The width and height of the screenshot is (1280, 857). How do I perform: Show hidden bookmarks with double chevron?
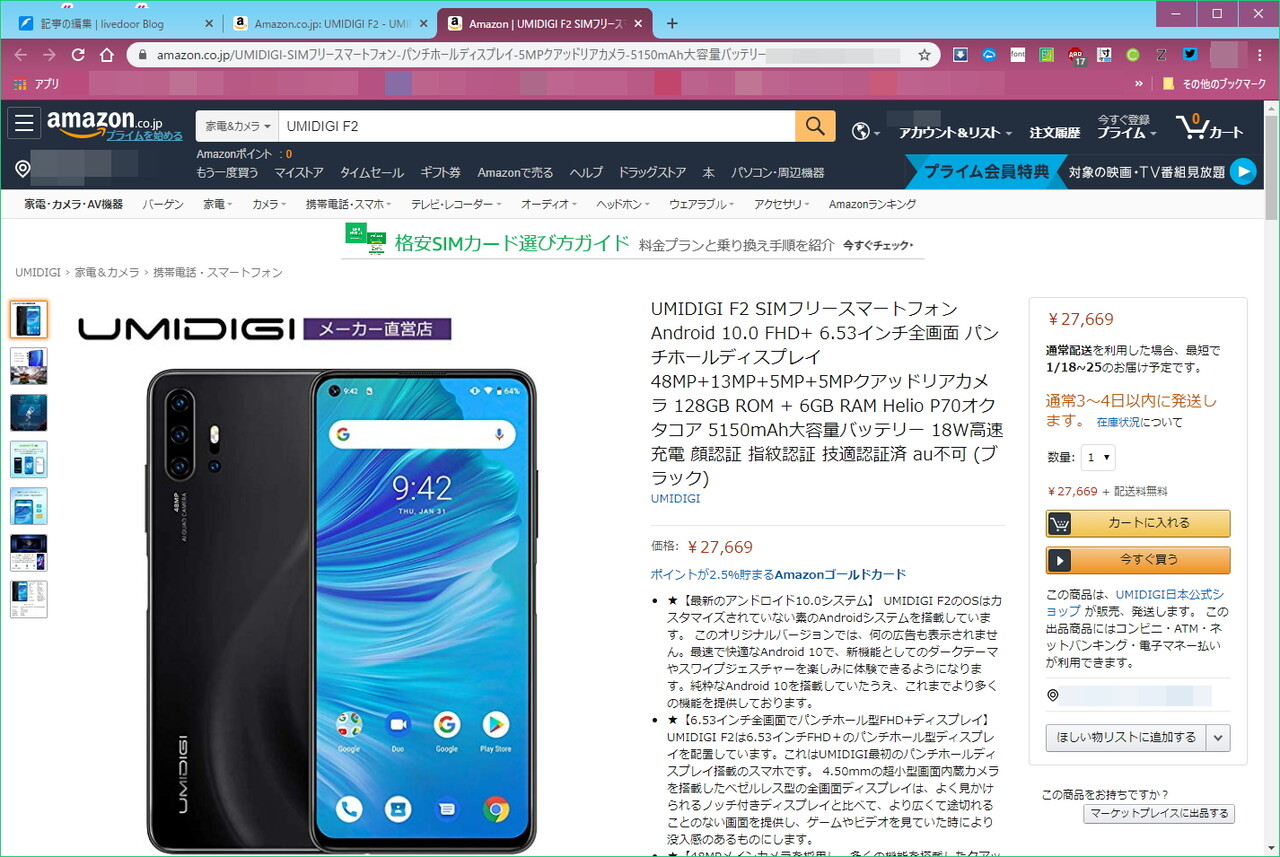click(1138, 84)
